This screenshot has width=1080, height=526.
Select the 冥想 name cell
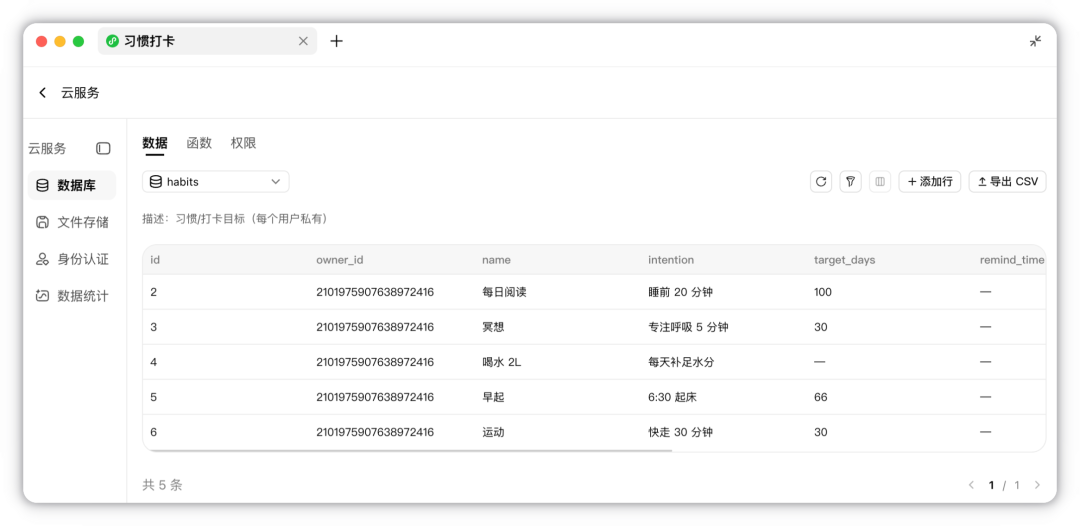tap(493, 328)
